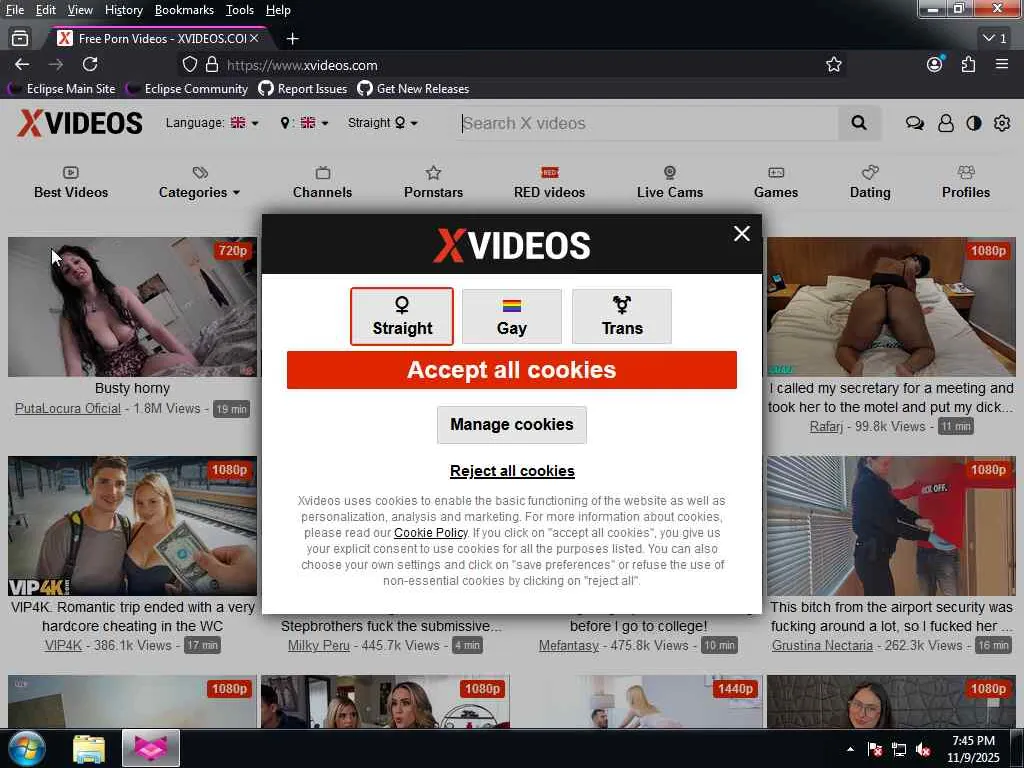This screenshot has width=1024, height=768.
Task: Select the Gay orientation option in dialog
Action: coord(511,316)
